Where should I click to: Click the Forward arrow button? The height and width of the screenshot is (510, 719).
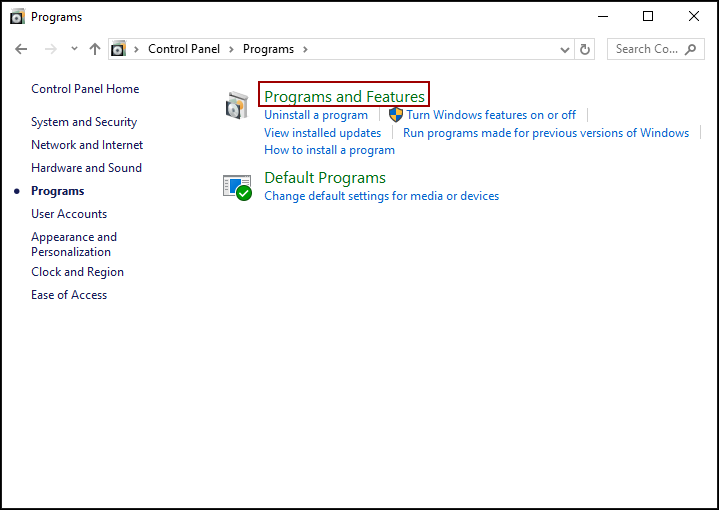coord(50,49)
